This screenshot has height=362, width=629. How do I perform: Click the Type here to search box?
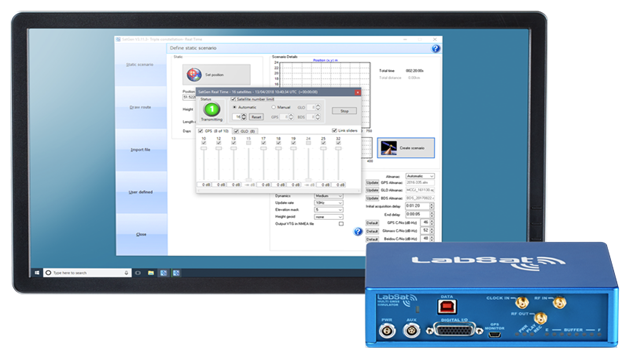tap(87, 273)
